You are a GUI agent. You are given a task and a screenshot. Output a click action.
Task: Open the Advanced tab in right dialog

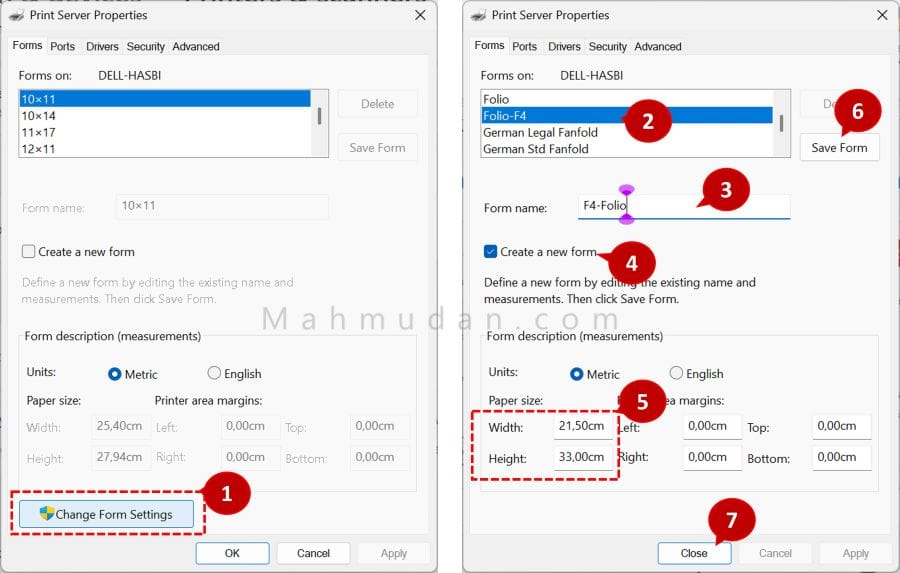point(657,47)
